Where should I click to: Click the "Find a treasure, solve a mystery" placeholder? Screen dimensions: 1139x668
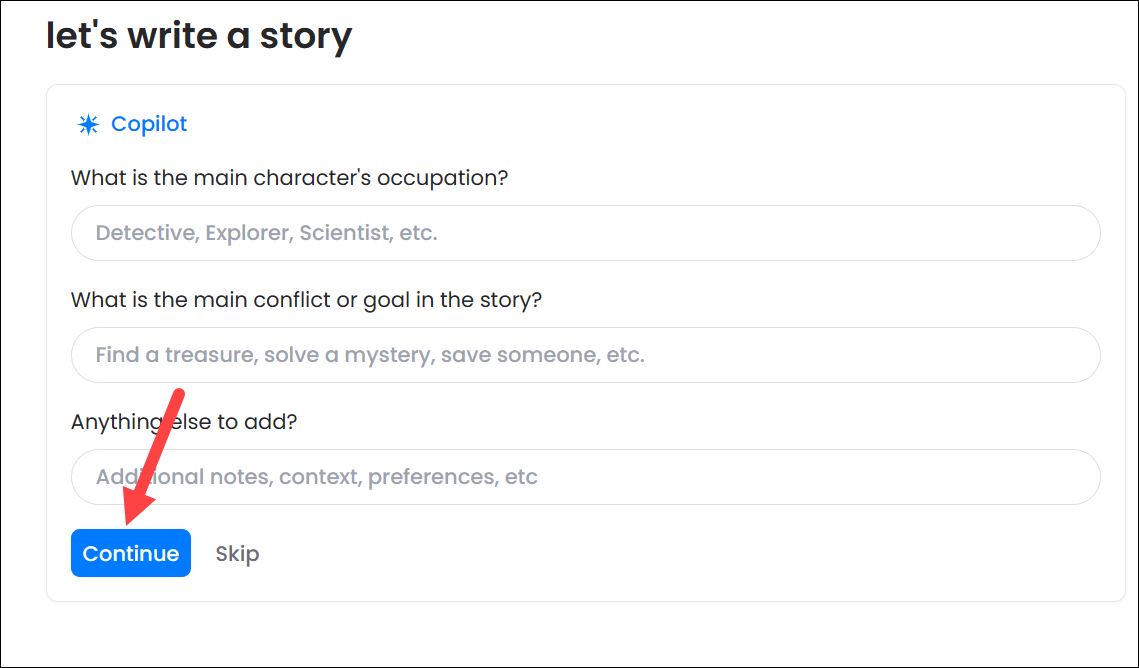click(x=370, y=355)
